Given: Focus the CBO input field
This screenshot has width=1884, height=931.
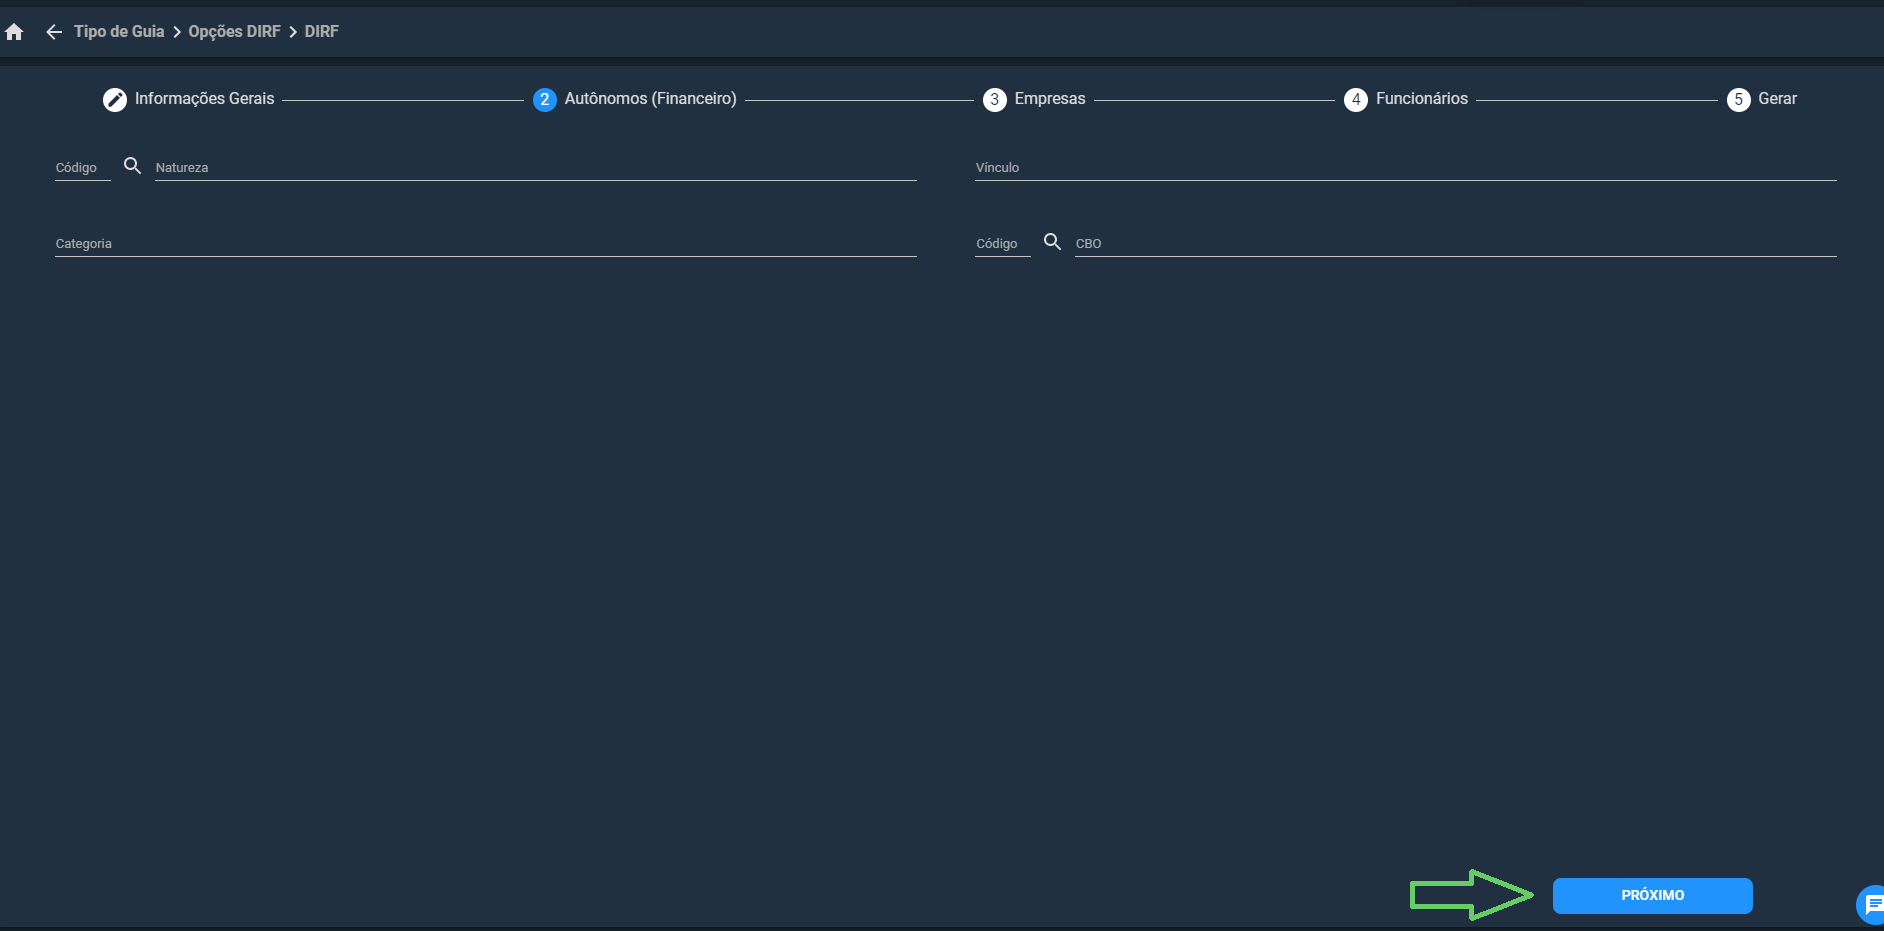Looking at the screenshot, I should 1455,243.
